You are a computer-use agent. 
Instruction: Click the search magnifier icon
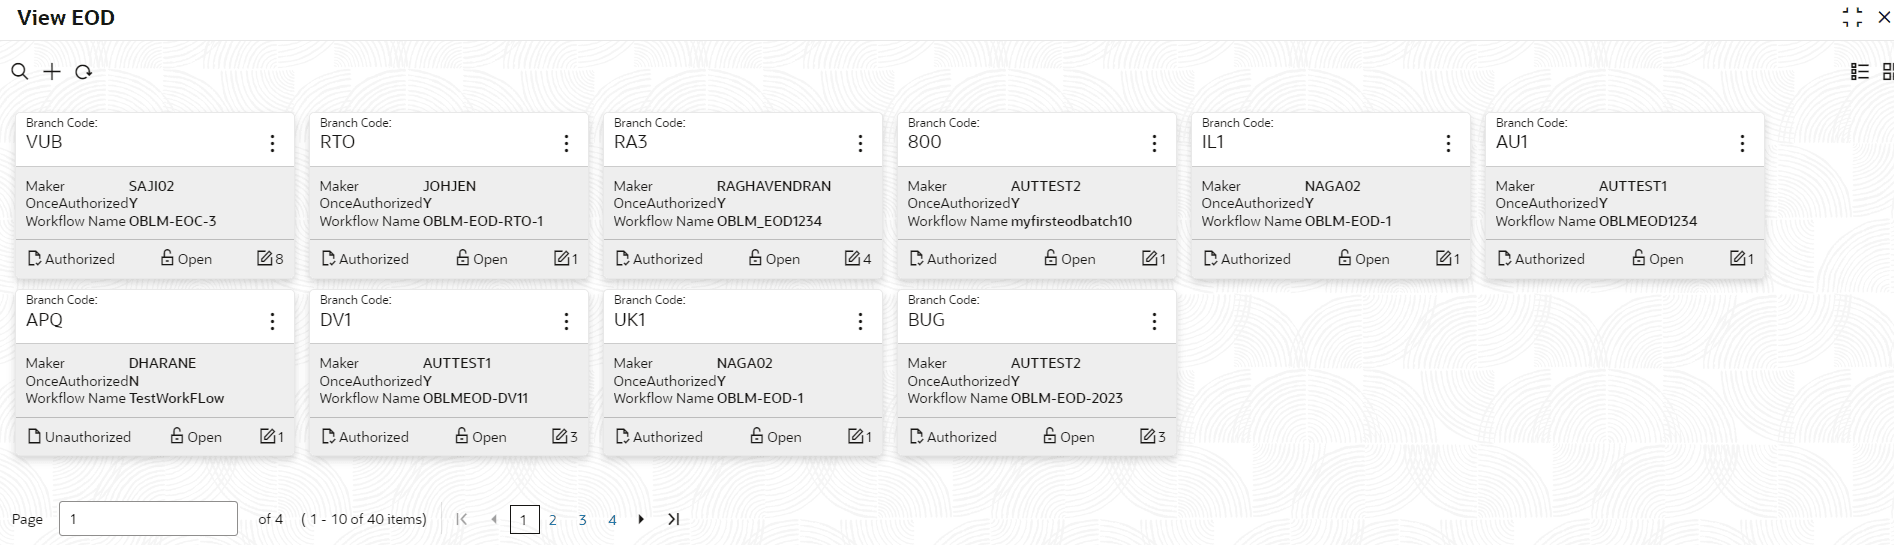[19, 72]
